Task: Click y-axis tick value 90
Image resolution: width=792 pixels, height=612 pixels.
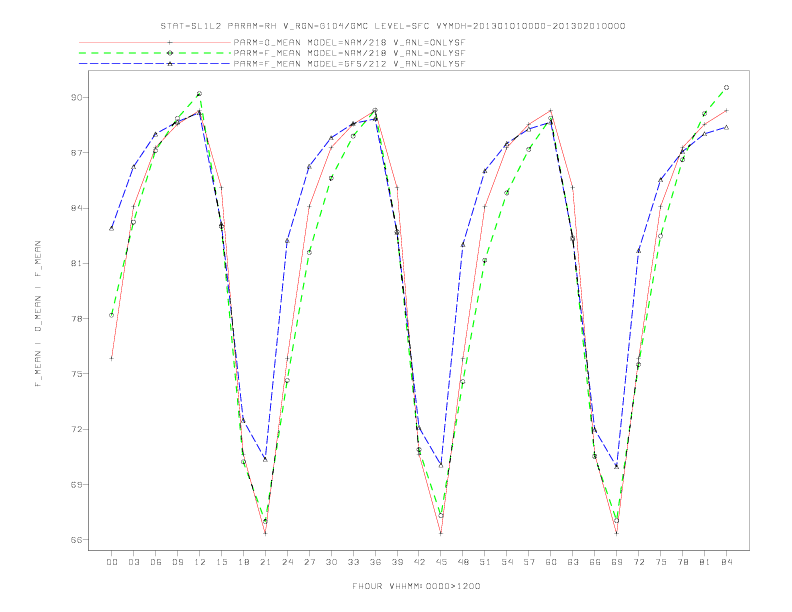Action: pos(77,97)
